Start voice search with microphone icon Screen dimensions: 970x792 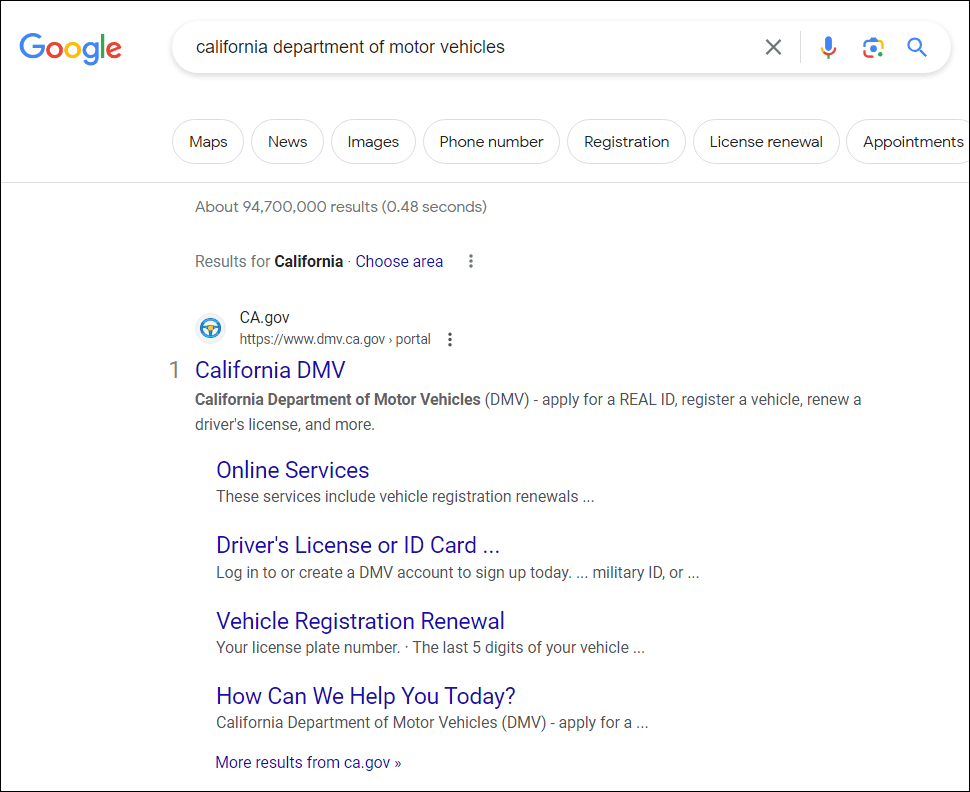828,47
